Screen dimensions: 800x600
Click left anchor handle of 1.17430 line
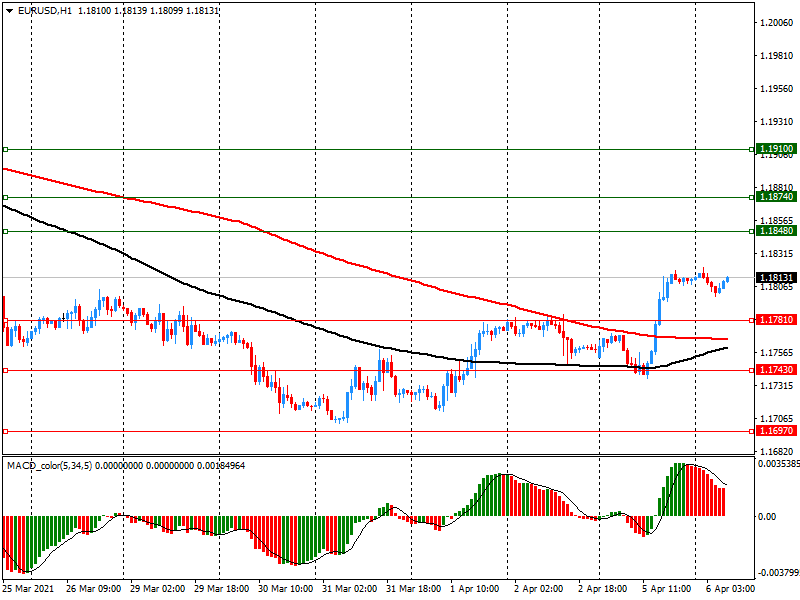point(6,370)
